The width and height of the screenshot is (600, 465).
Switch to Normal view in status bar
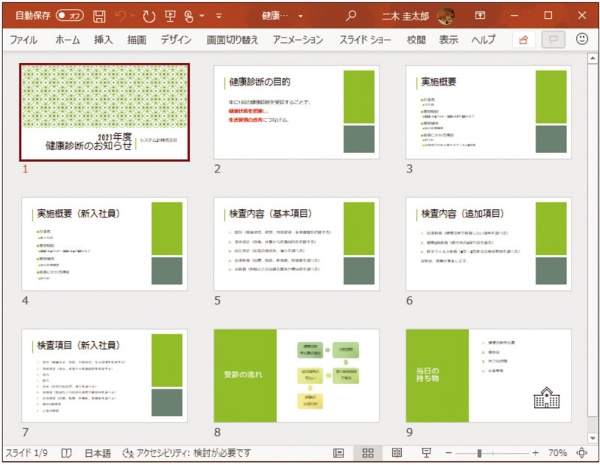[338, 453]
